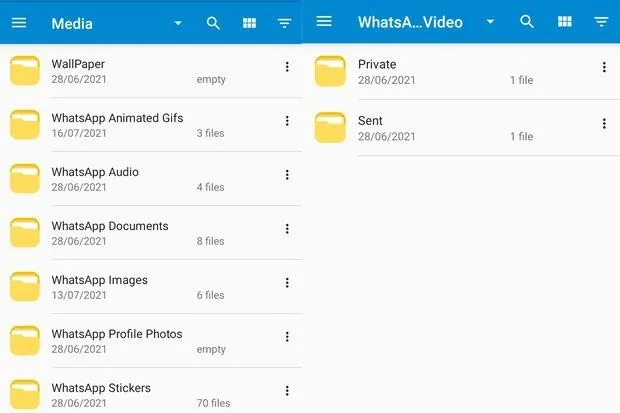This screenshot has width=620, height=413.
Task: Switch grid view in WhatsApp Video panel
Action: coord(564,22)
